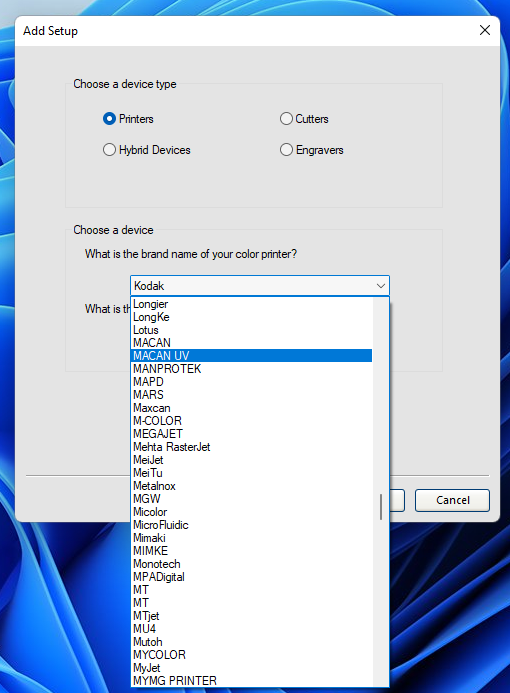Image resolution: width=510 pixels, height=693 pixels.
Task: Pick MACAN (not UV) in the list
Action: (x=251, y=343)
